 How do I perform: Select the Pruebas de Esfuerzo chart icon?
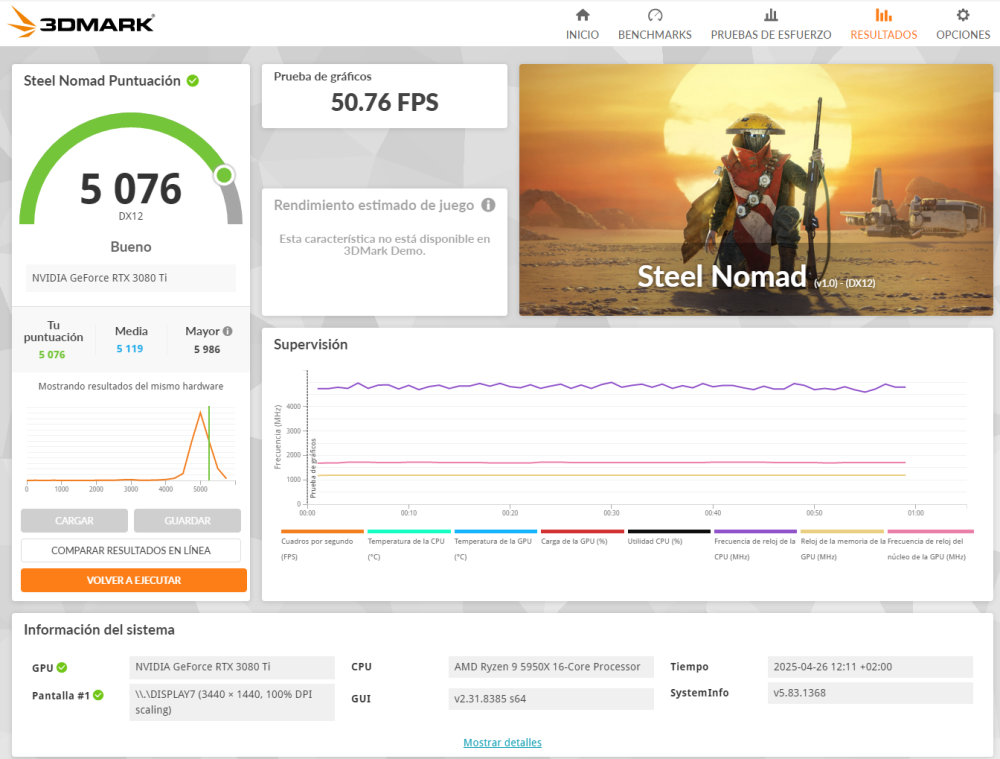(770, 15)
